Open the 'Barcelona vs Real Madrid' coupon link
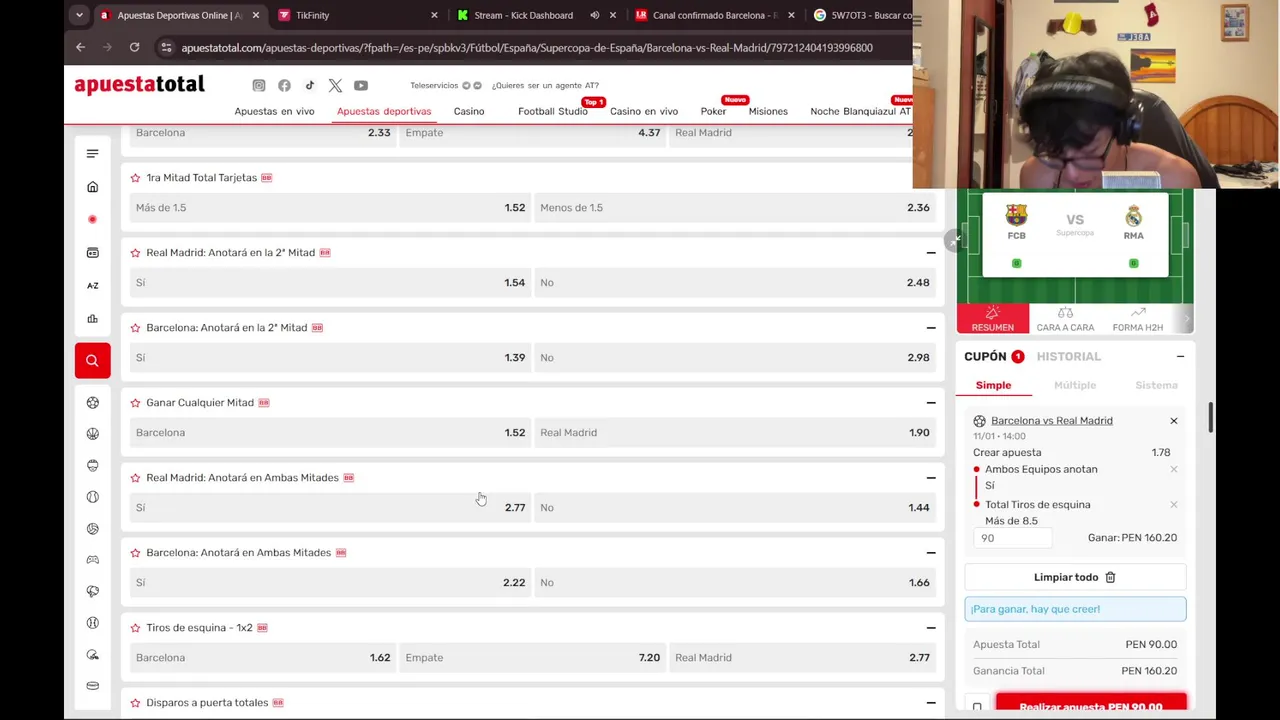 (x=1051, y=420)
